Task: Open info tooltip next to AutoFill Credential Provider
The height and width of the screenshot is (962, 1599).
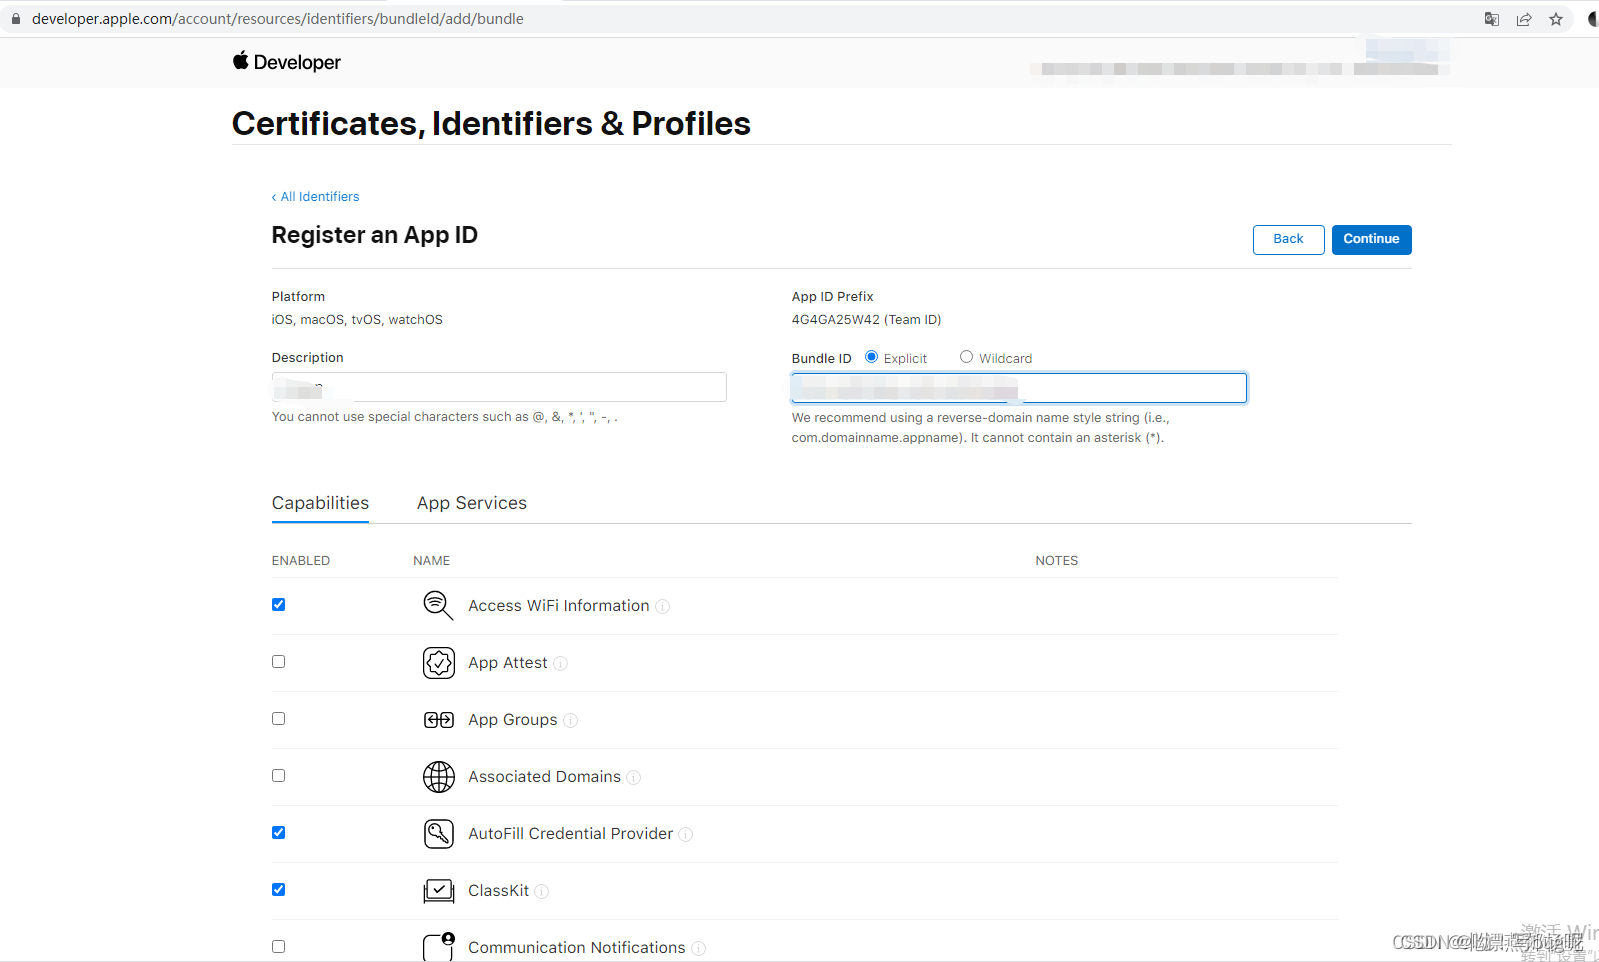Action: [686, 835]
